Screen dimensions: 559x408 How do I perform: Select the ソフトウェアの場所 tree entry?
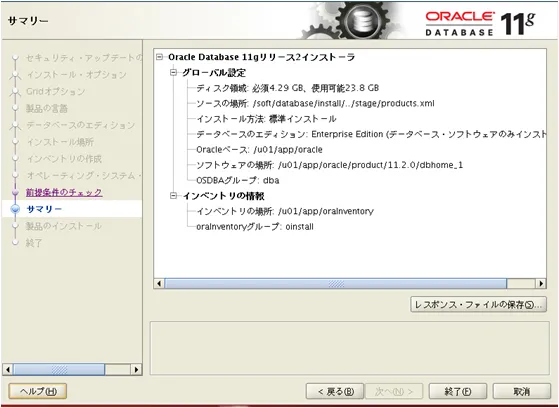click(329, 165)
